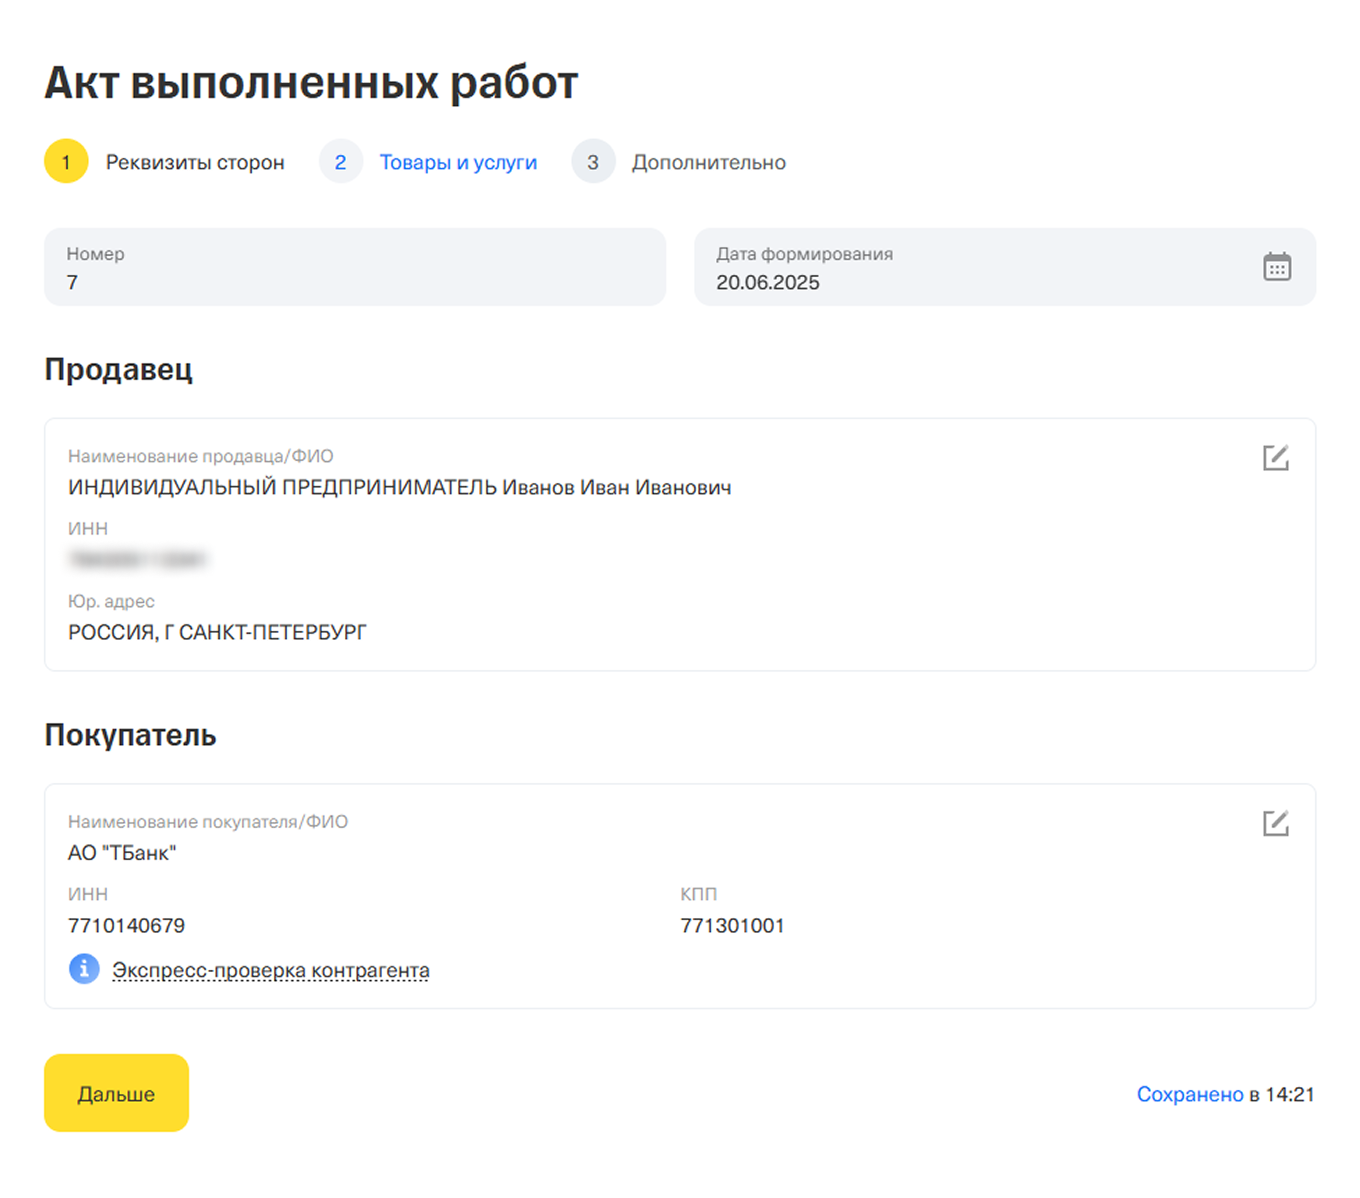Click the buyer ИНН value 7710140679
Viewport: 1360px width, 1198px height.
[125, 925]
